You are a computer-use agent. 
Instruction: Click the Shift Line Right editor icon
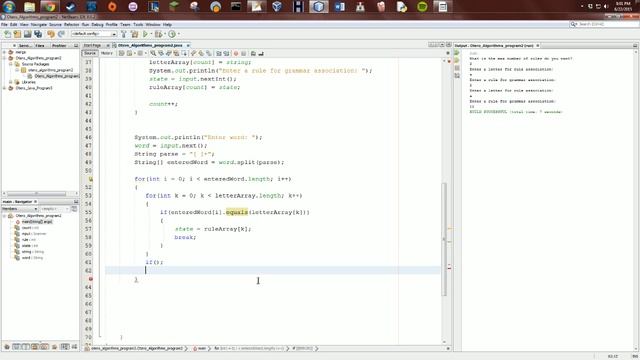pos(226,53)
